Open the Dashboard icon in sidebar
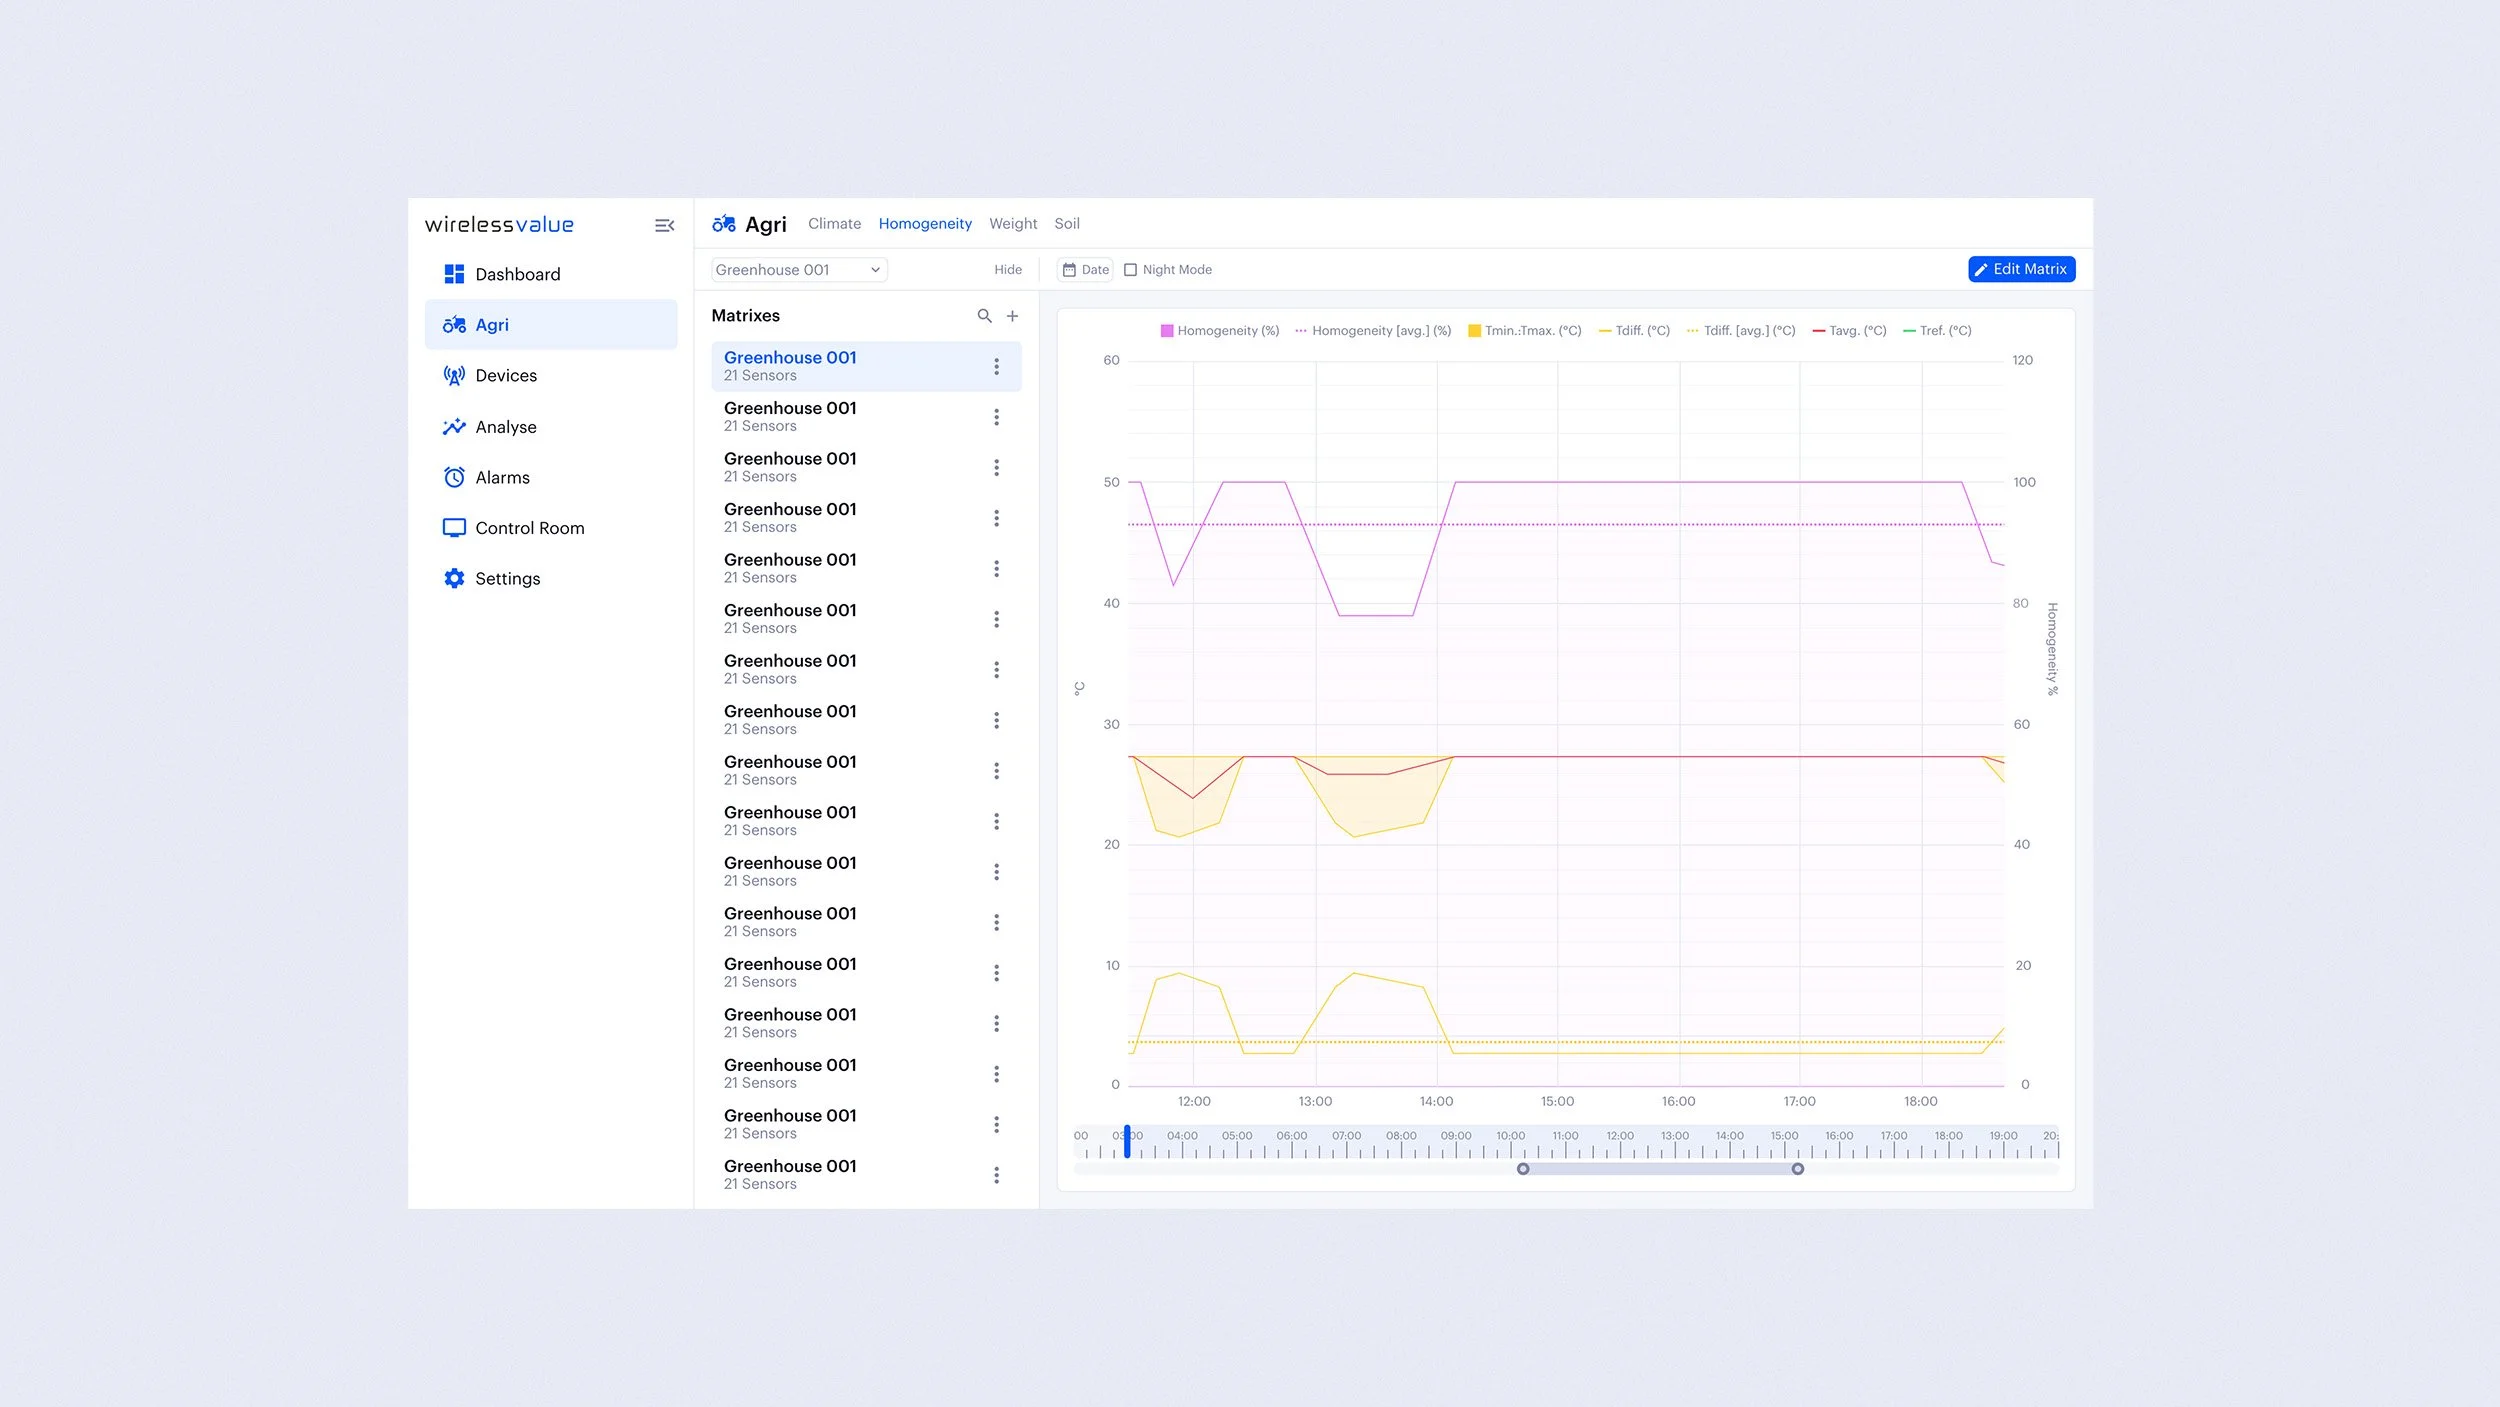 [454, 274]
